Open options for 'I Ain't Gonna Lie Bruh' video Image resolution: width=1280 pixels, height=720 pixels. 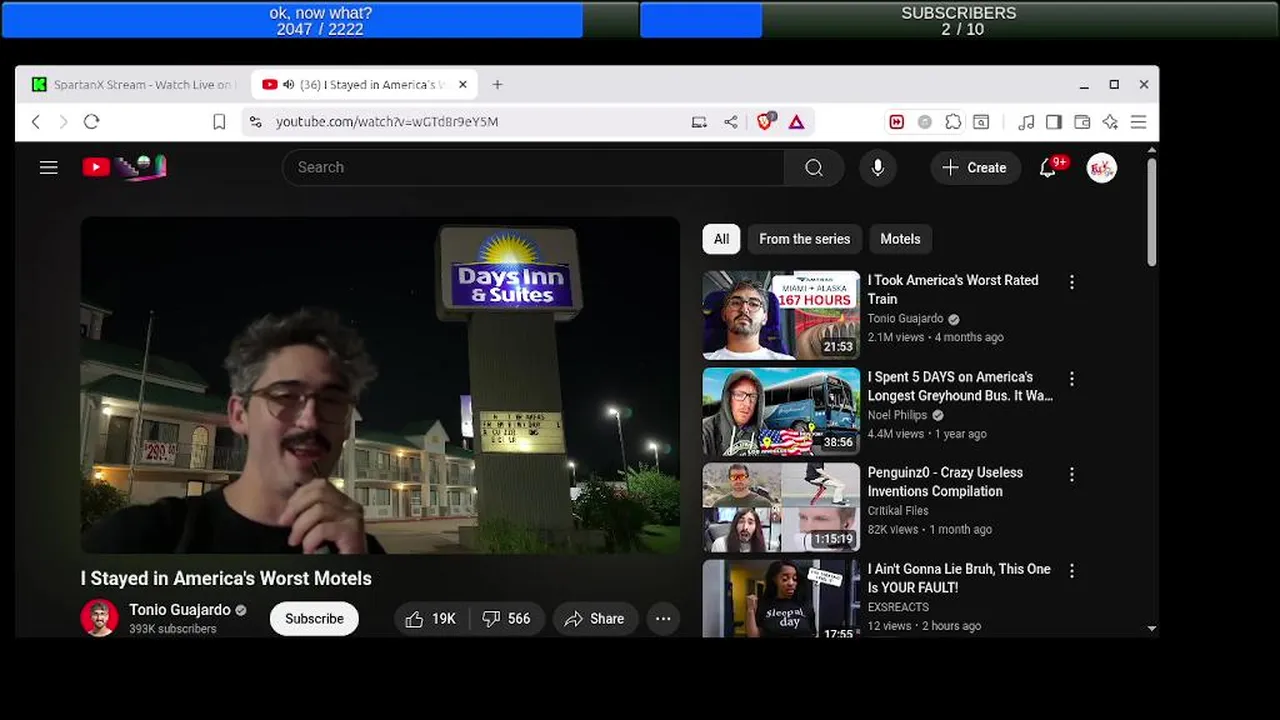coord(1072,571)
